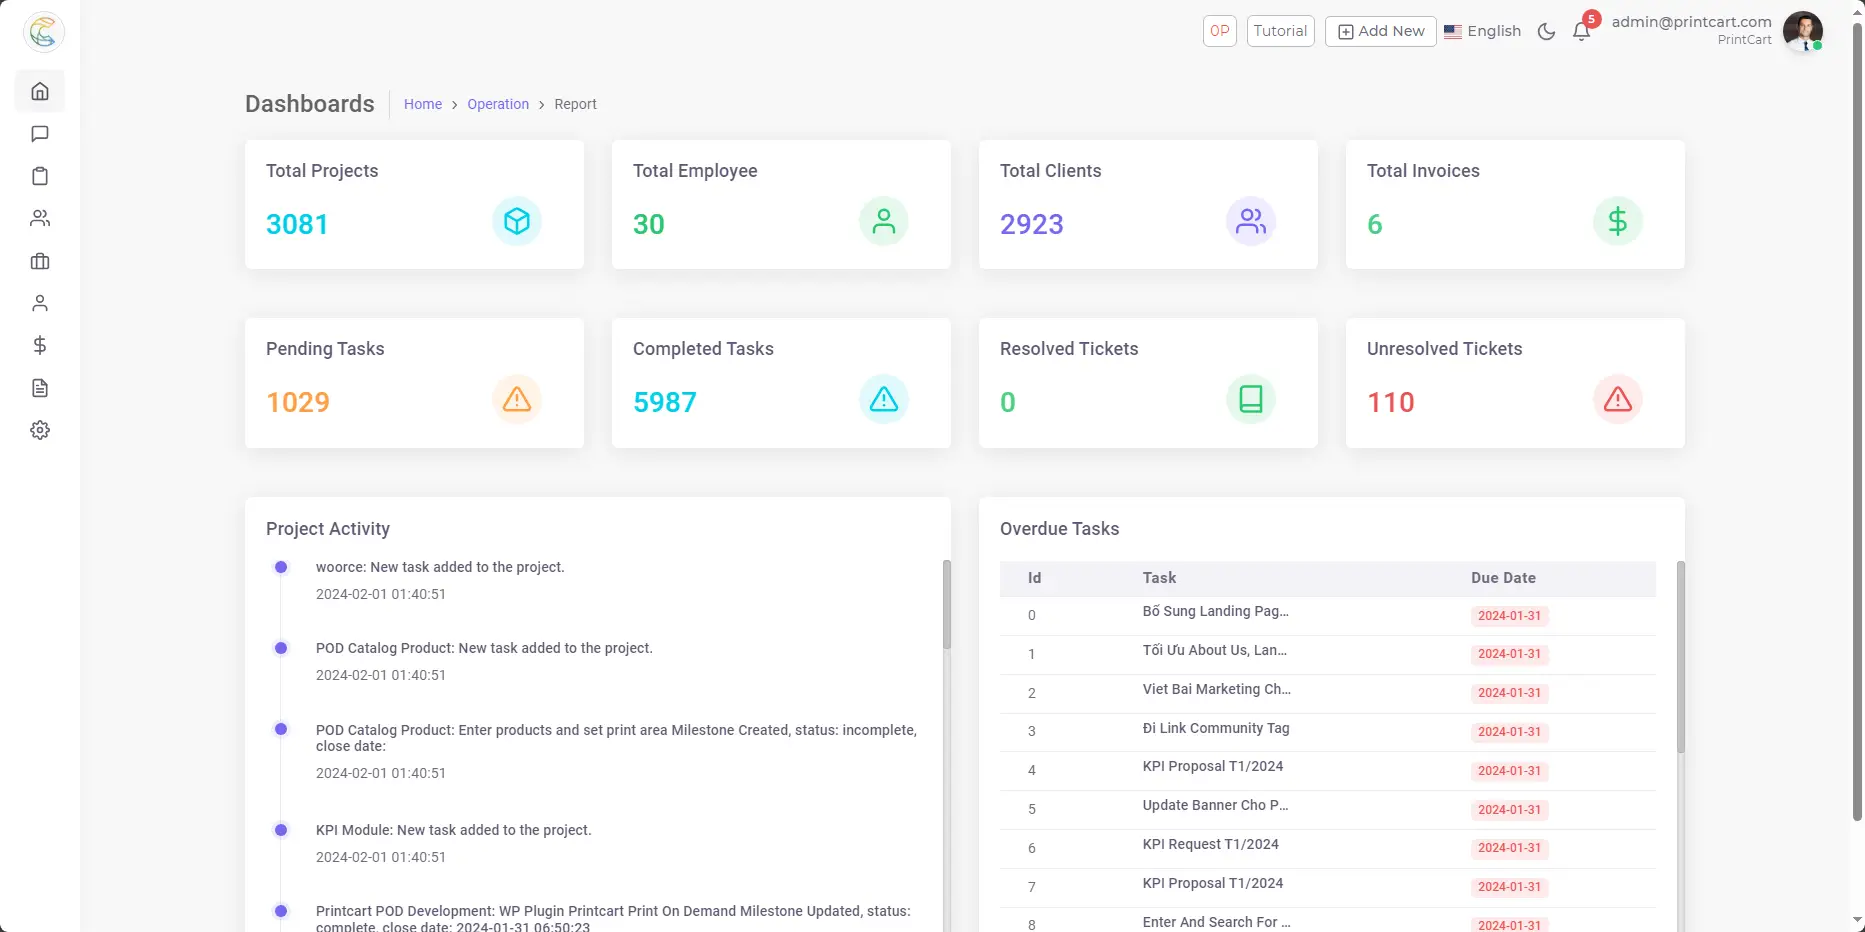This screenshot has width=1865, height=932.
Task: Click the Add New button
Action: click(1380, 31)
